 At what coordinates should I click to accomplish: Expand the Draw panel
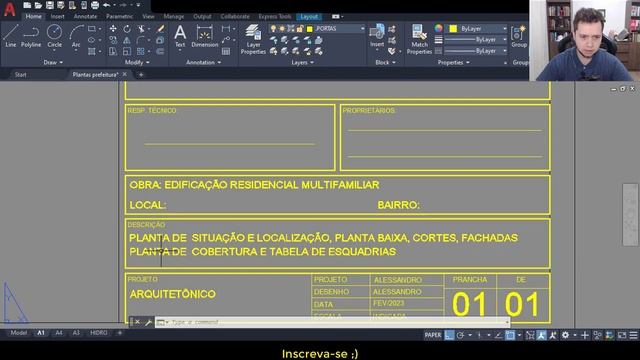53,62
